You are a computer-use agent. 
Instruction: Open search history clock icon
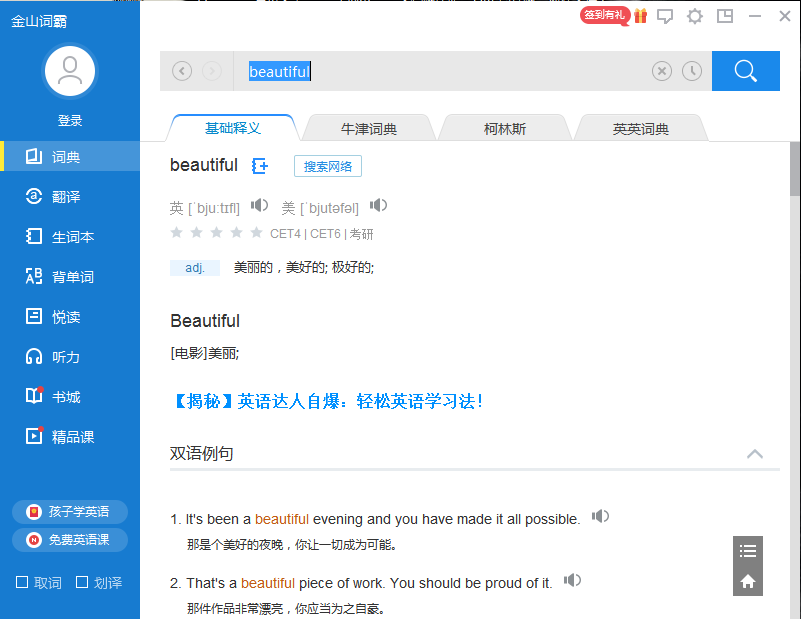[692, 71]
